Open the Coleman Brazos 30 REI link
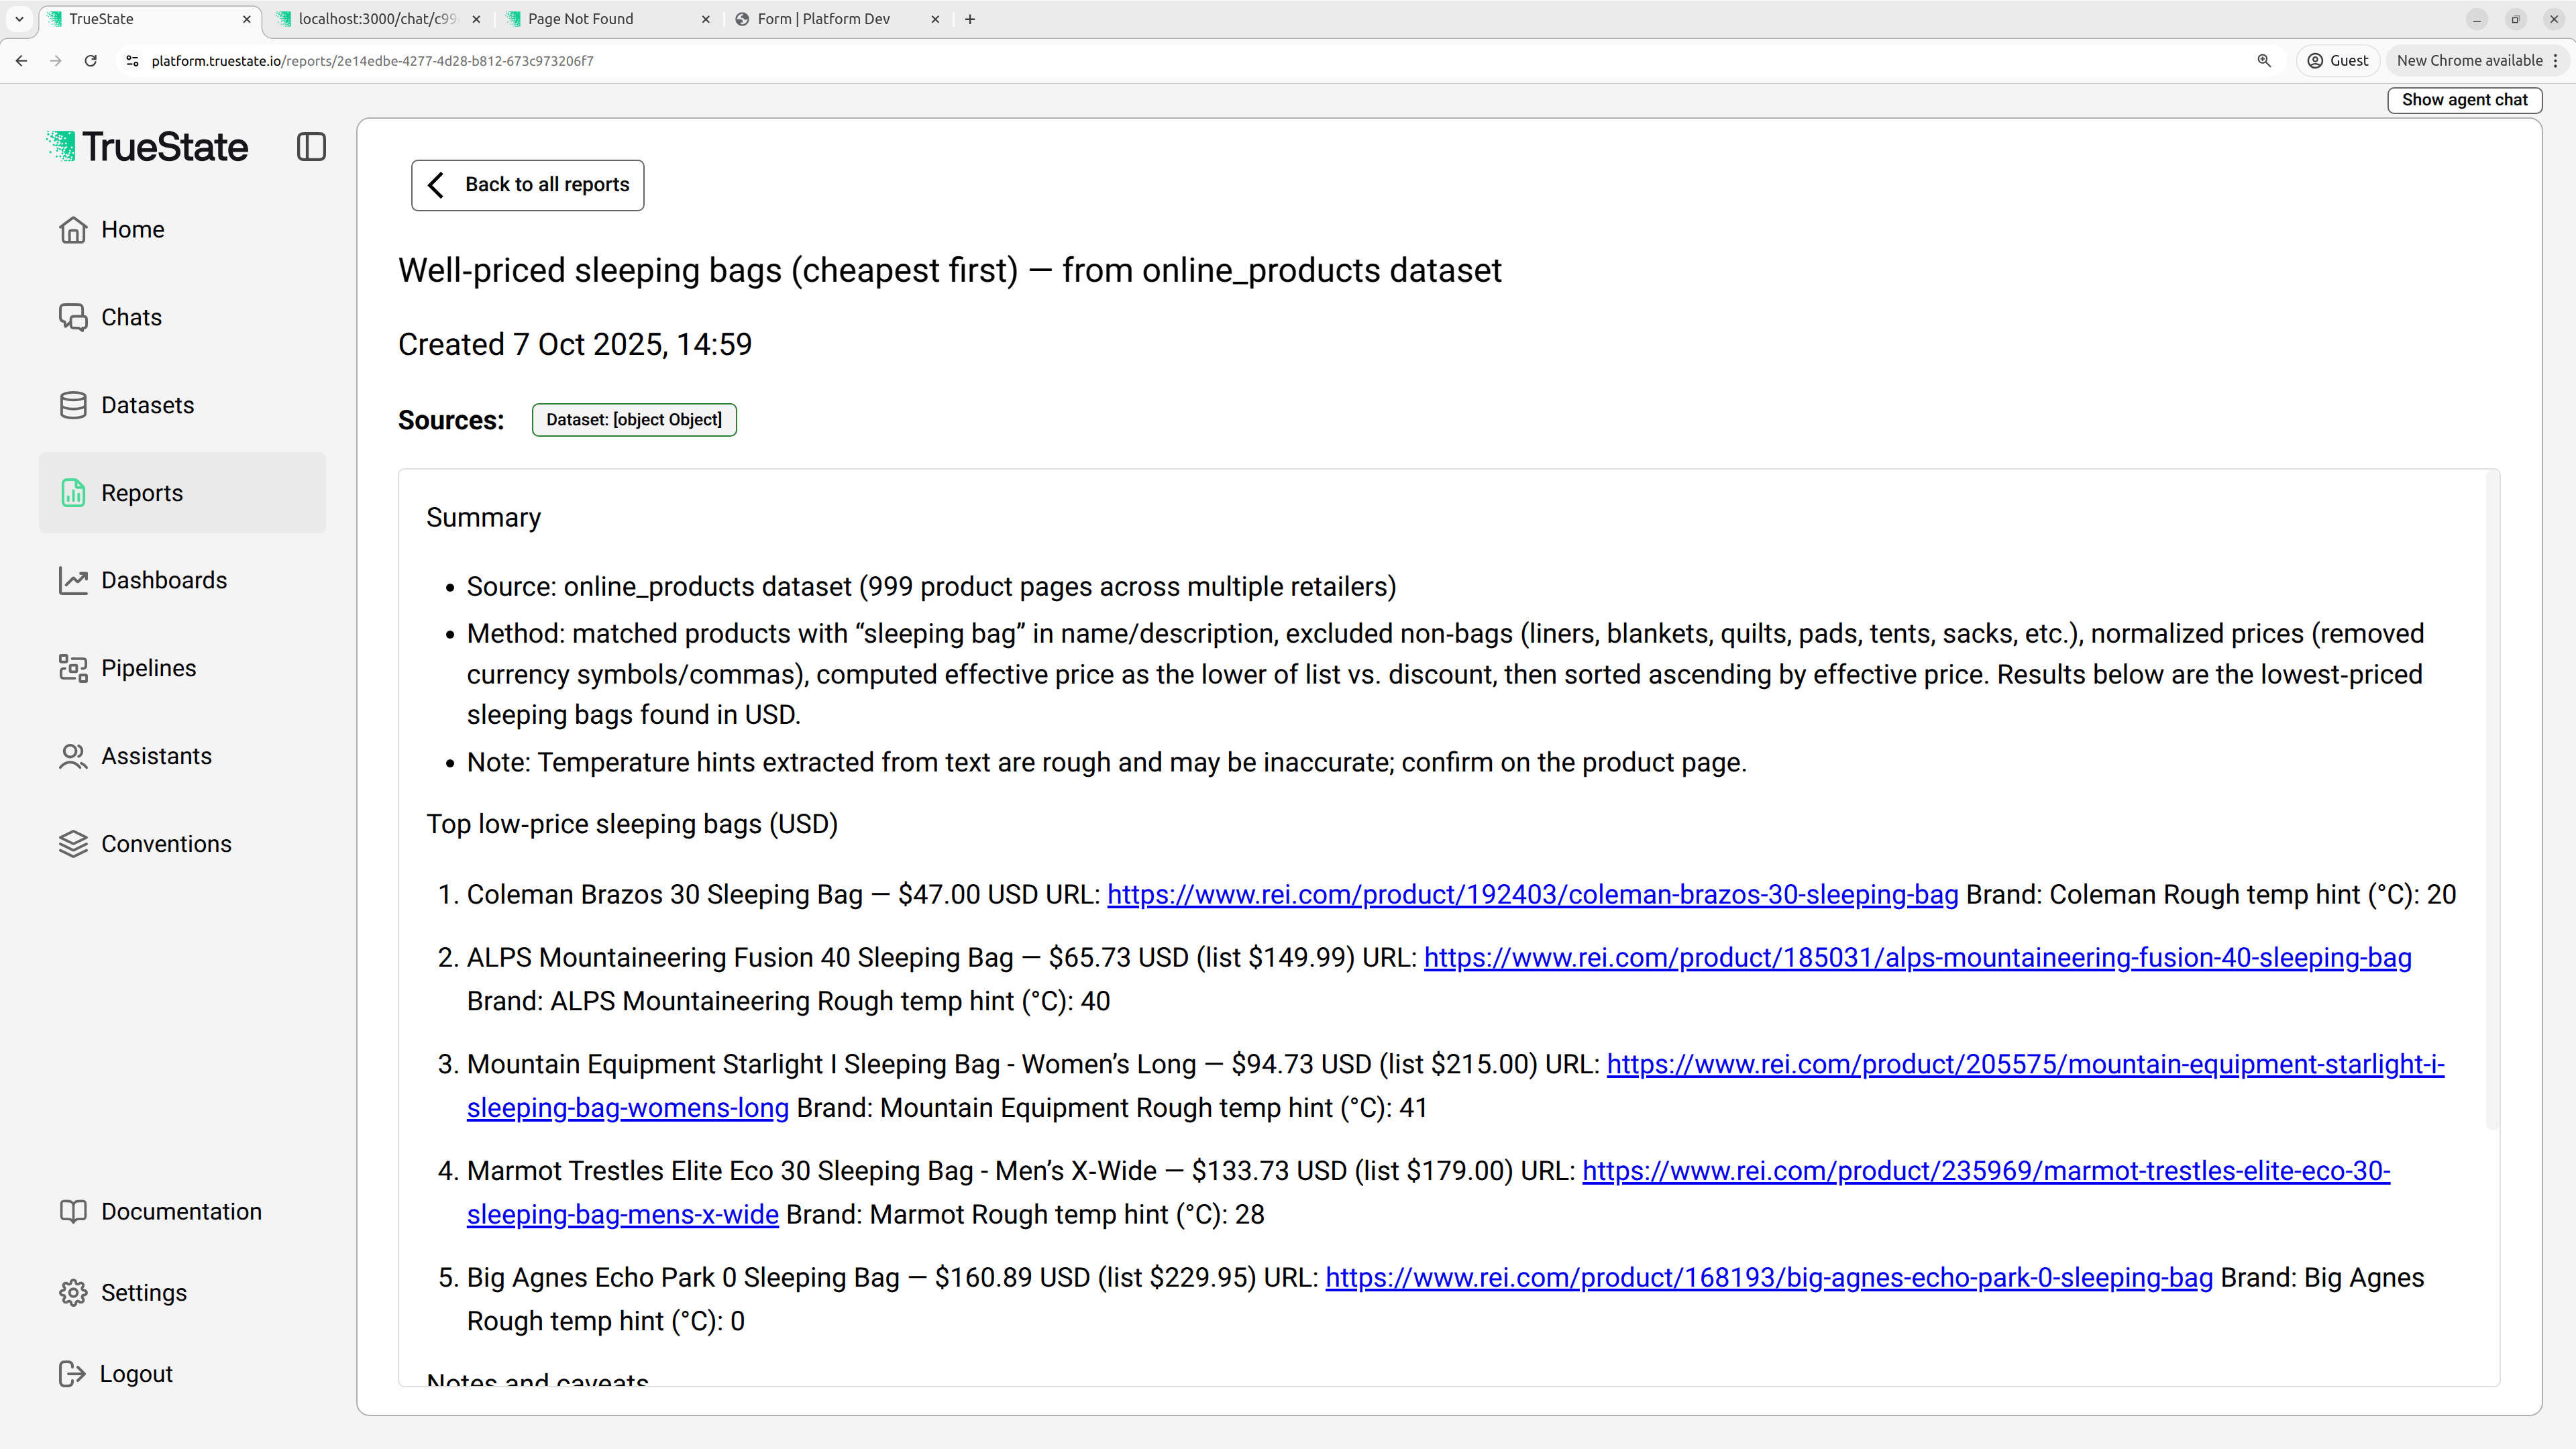Screen dimensions: 2576x1449 click(1532, 895)
